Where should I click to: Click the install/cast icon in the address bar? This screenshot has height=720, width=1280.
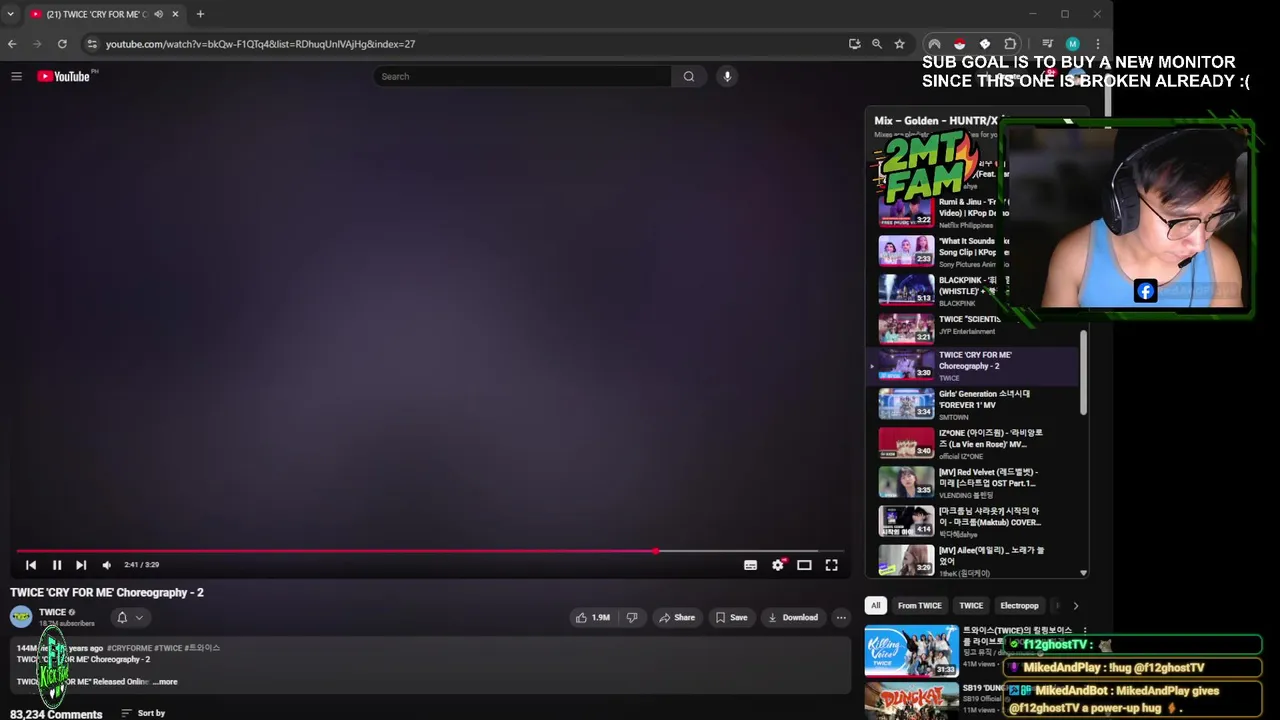click(854, 44)
